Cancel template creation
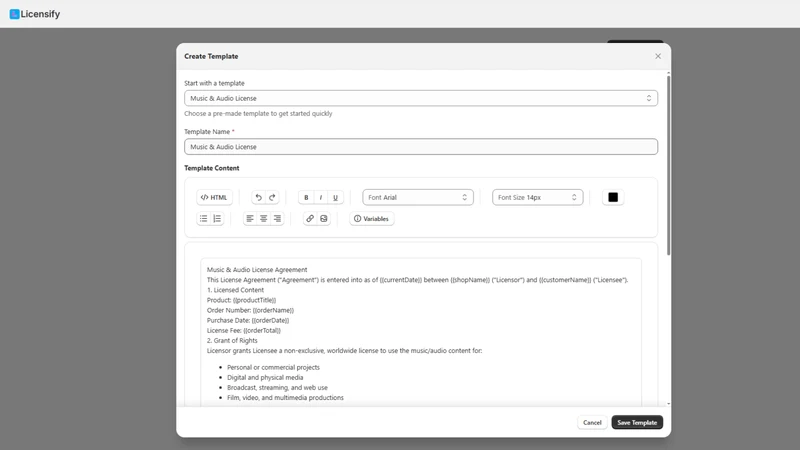Viewport: 800px width, 450px height. pyautogui.click(x=592, y=422)
